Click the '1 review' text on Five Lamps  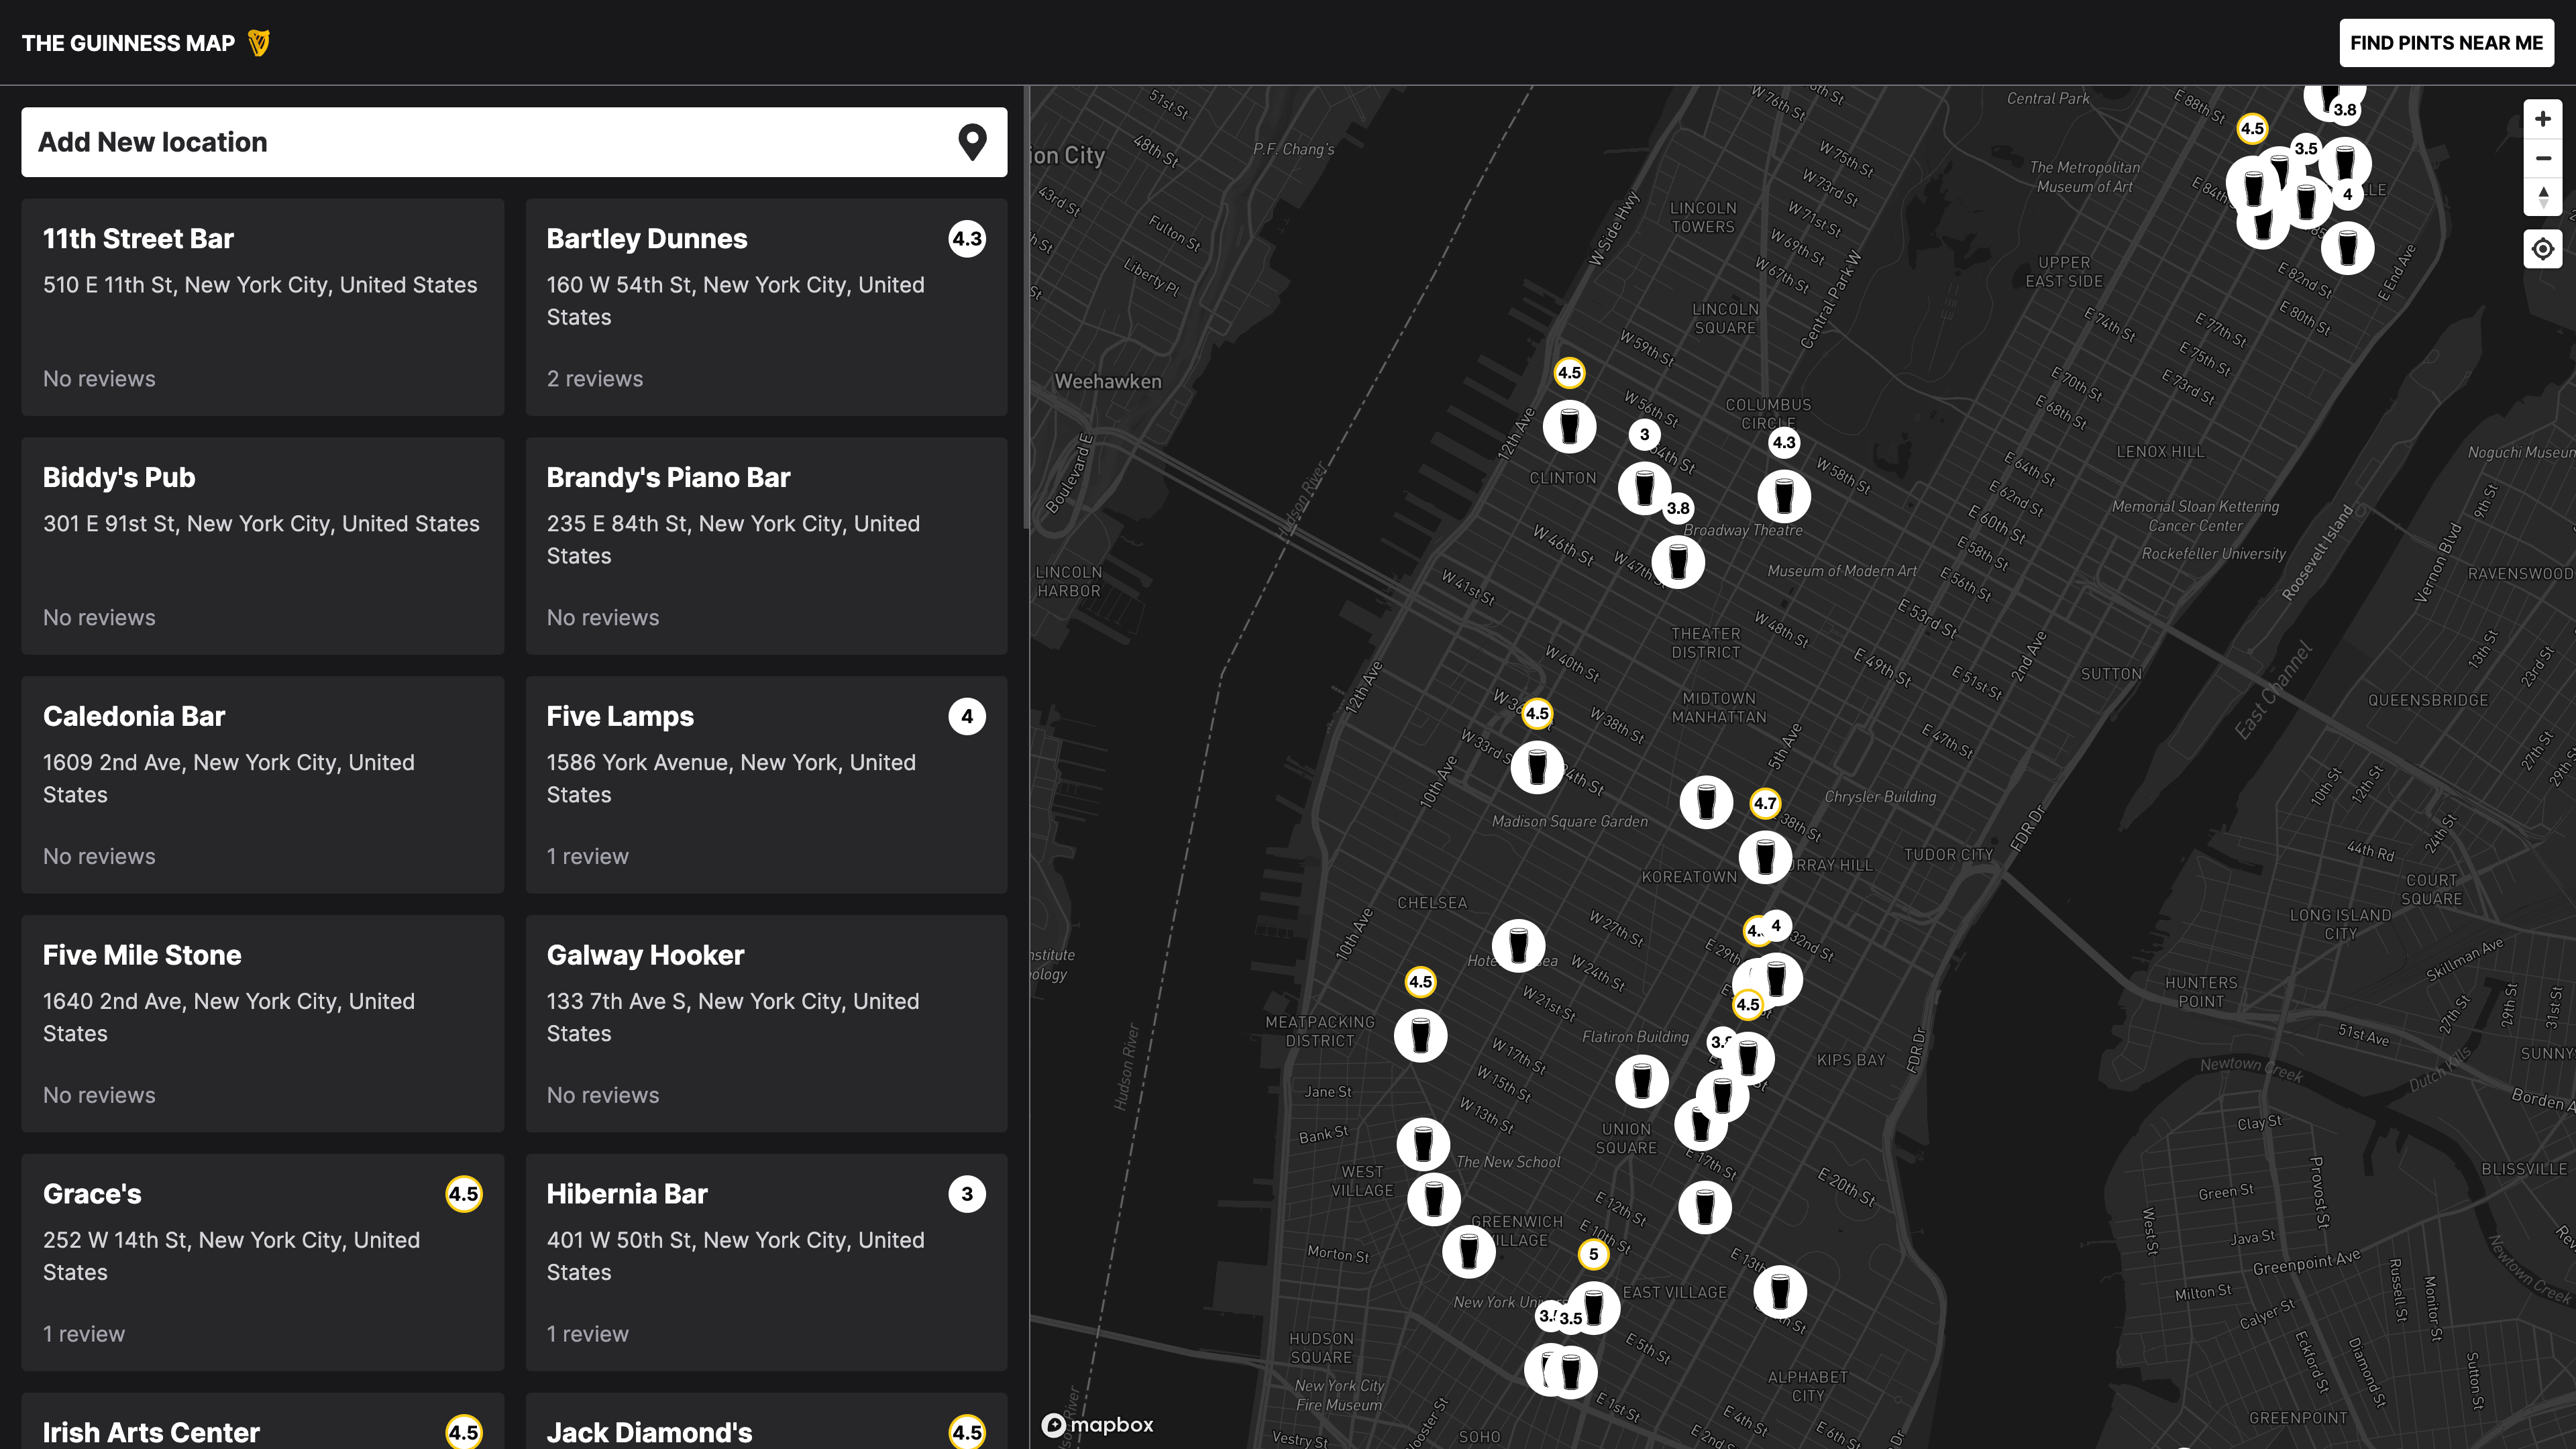click(x=588, y=857)
